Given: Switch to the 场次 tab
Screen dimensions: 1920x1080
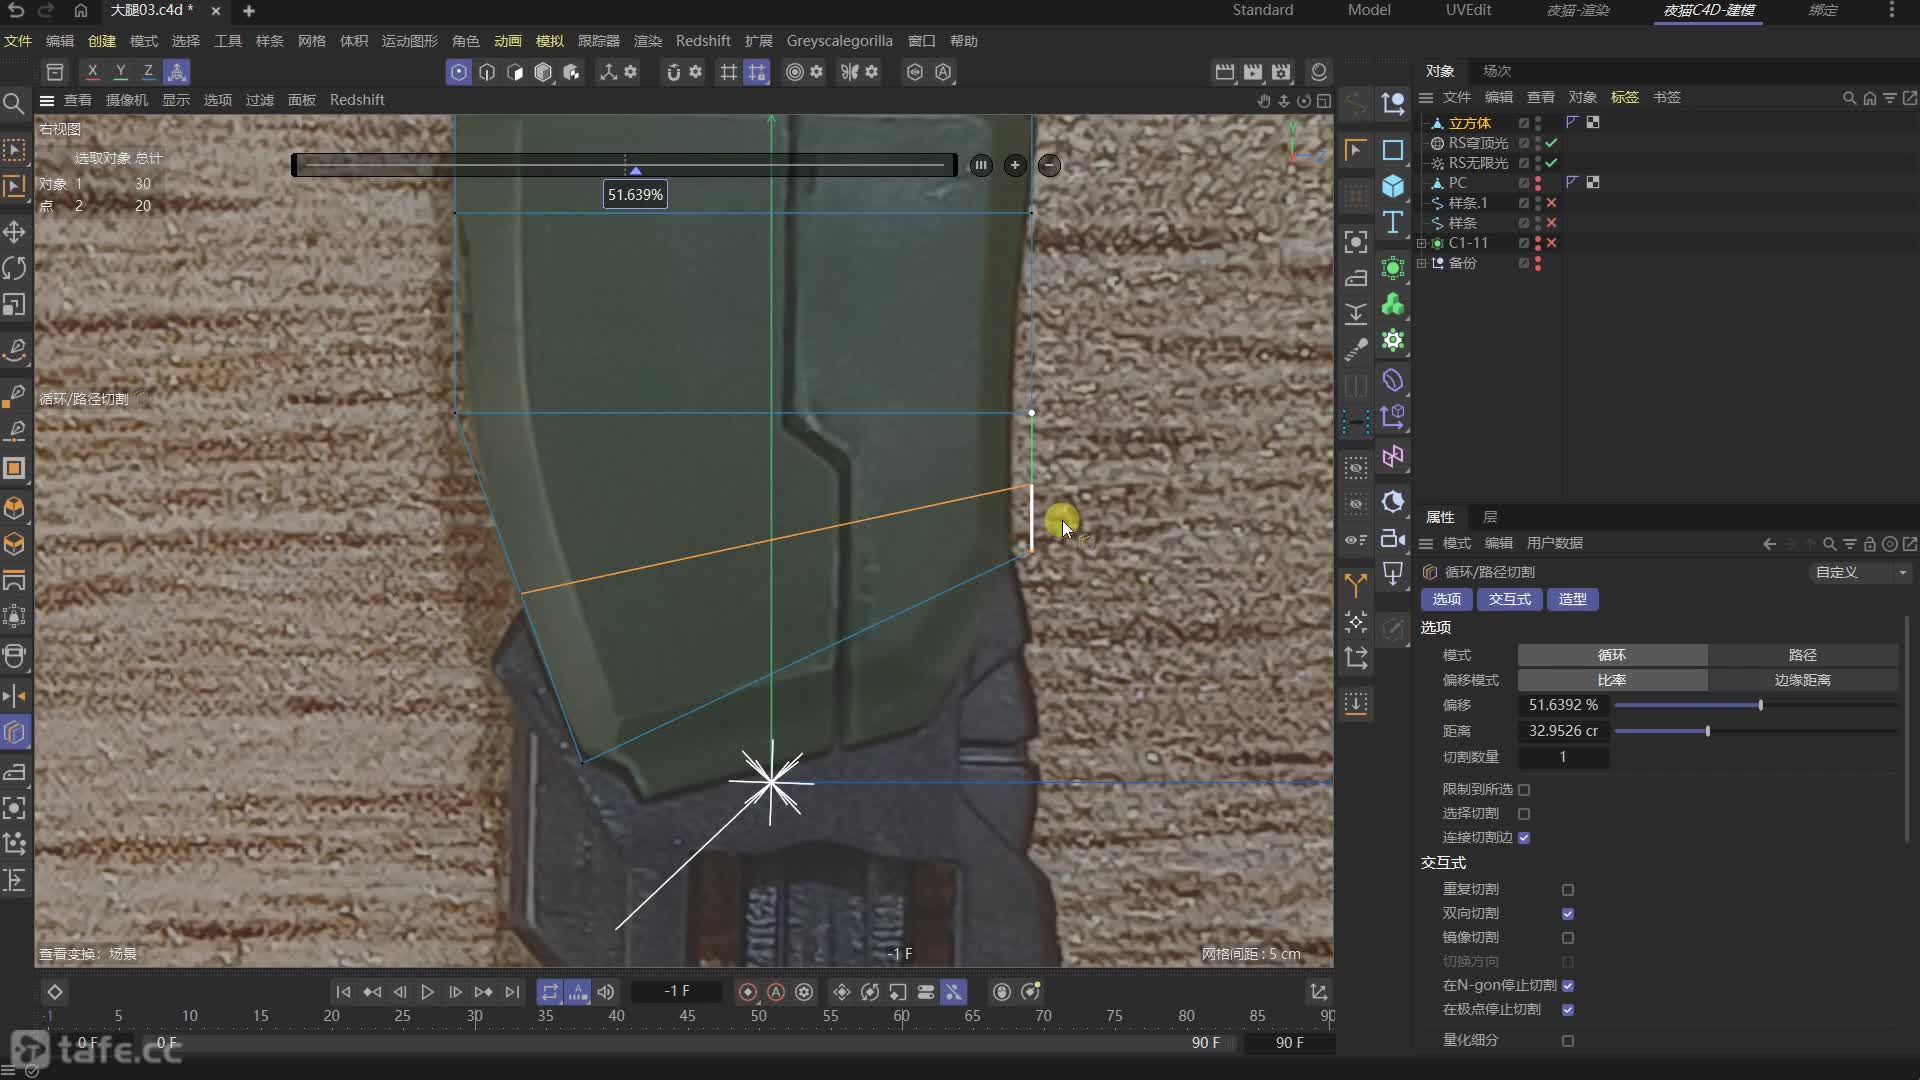Looking at the screenshot, I should [x=1496, y=71].
